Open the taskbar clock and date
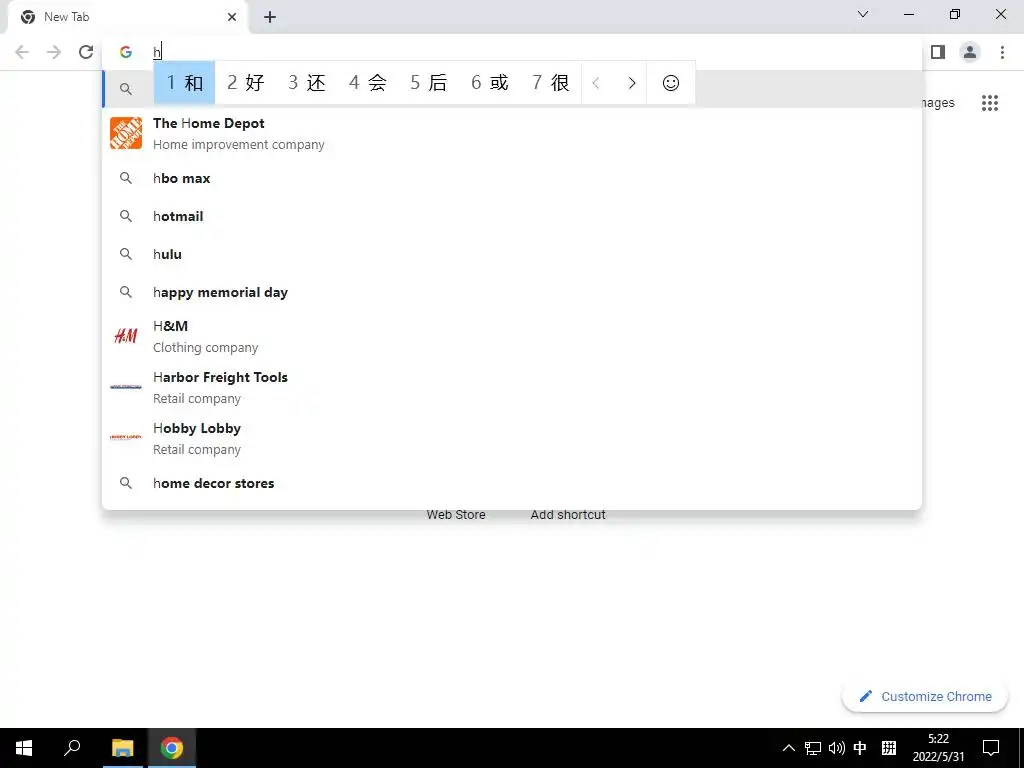The image size is (1024, 768). pyautogui.click(x=938, y=748)
